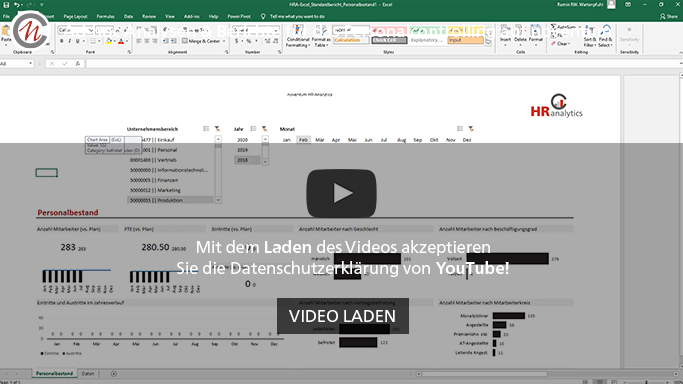Click the fill color paint bucket icon
The image size is (683, 384).
click(x=108, y=41)
